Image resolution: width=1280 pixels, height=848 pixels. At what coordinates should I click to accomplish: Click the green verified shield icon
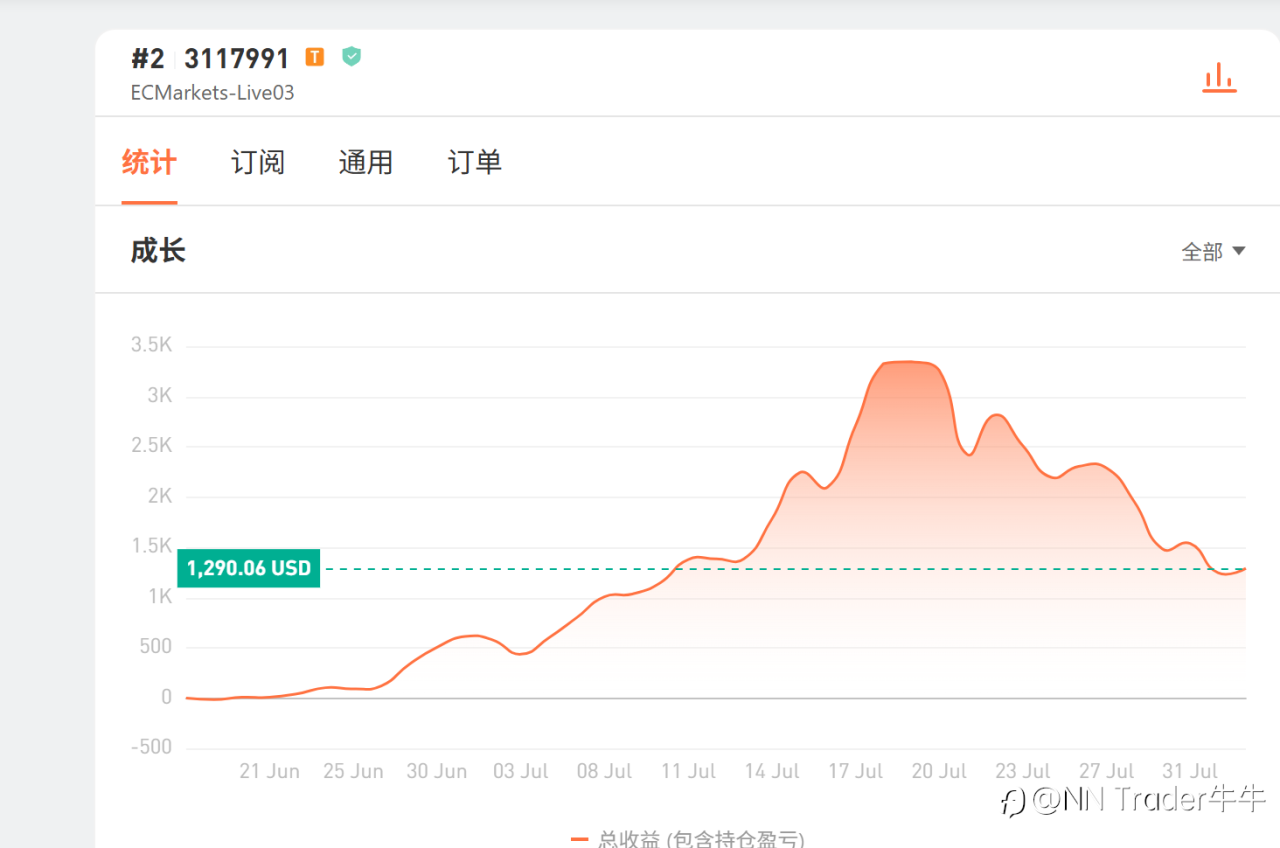tap(351, 57)
